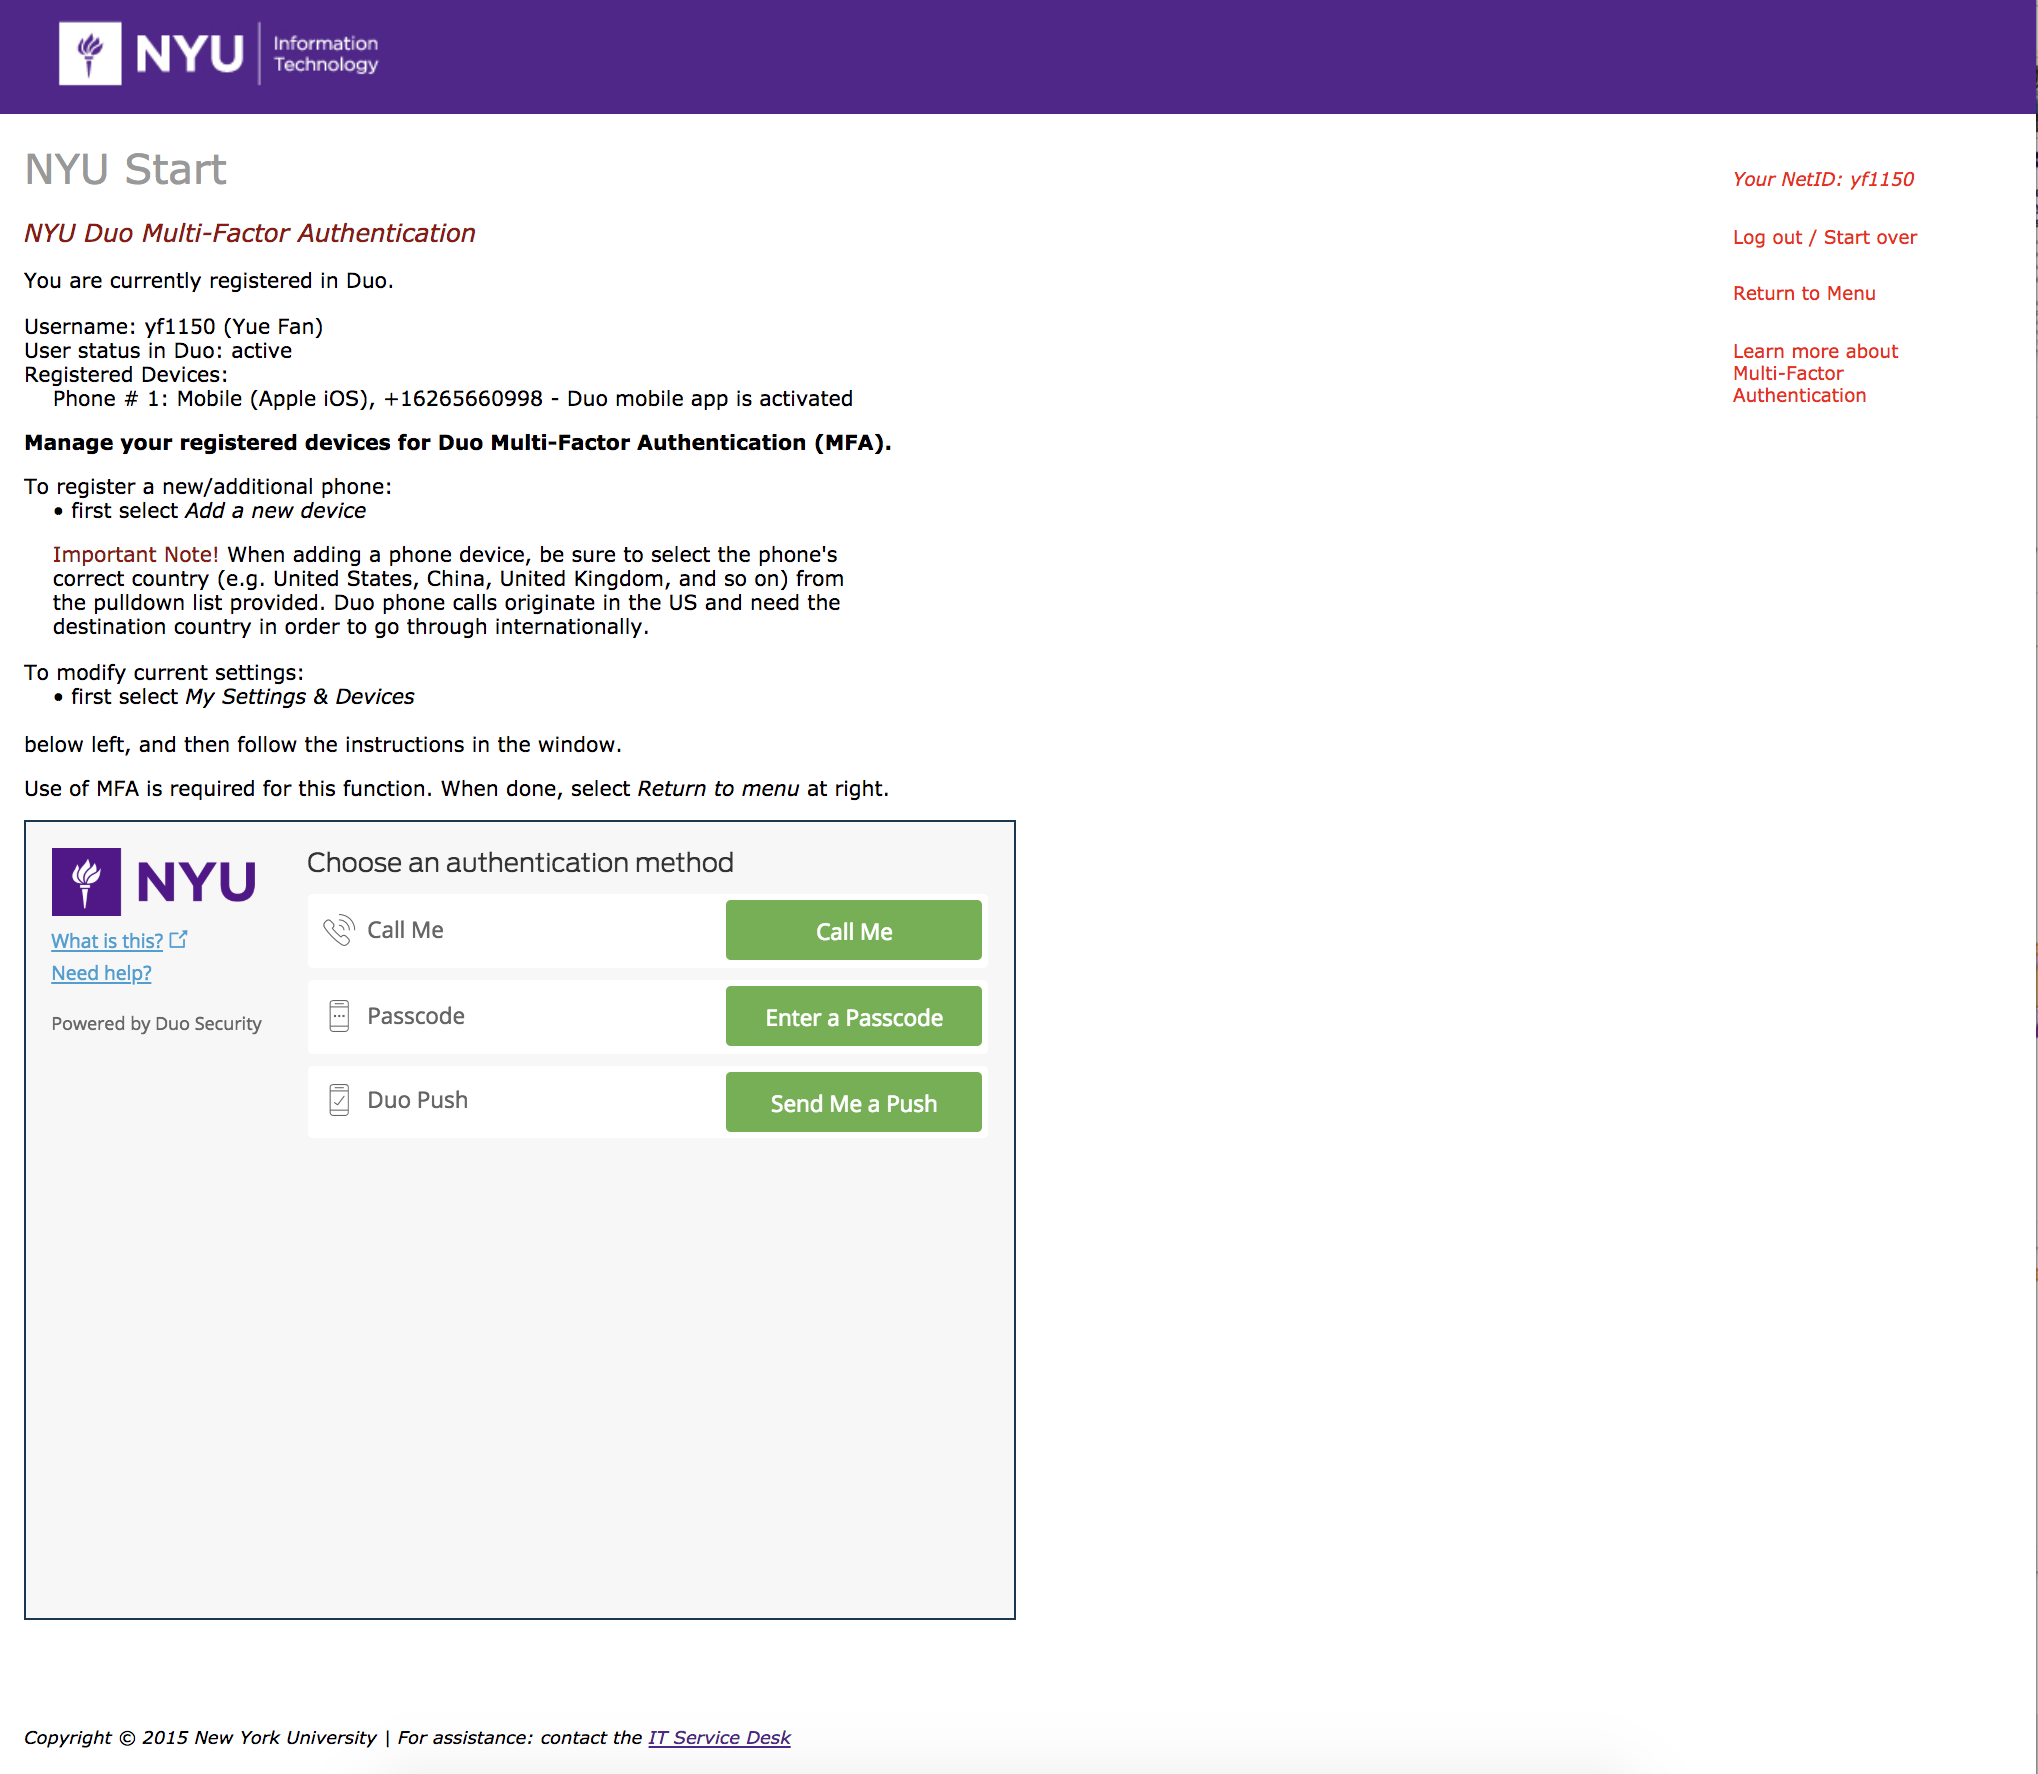Click the NYU torch logo in header
This screenshot has width=2038, height=1774.
(x=90, y=54)
